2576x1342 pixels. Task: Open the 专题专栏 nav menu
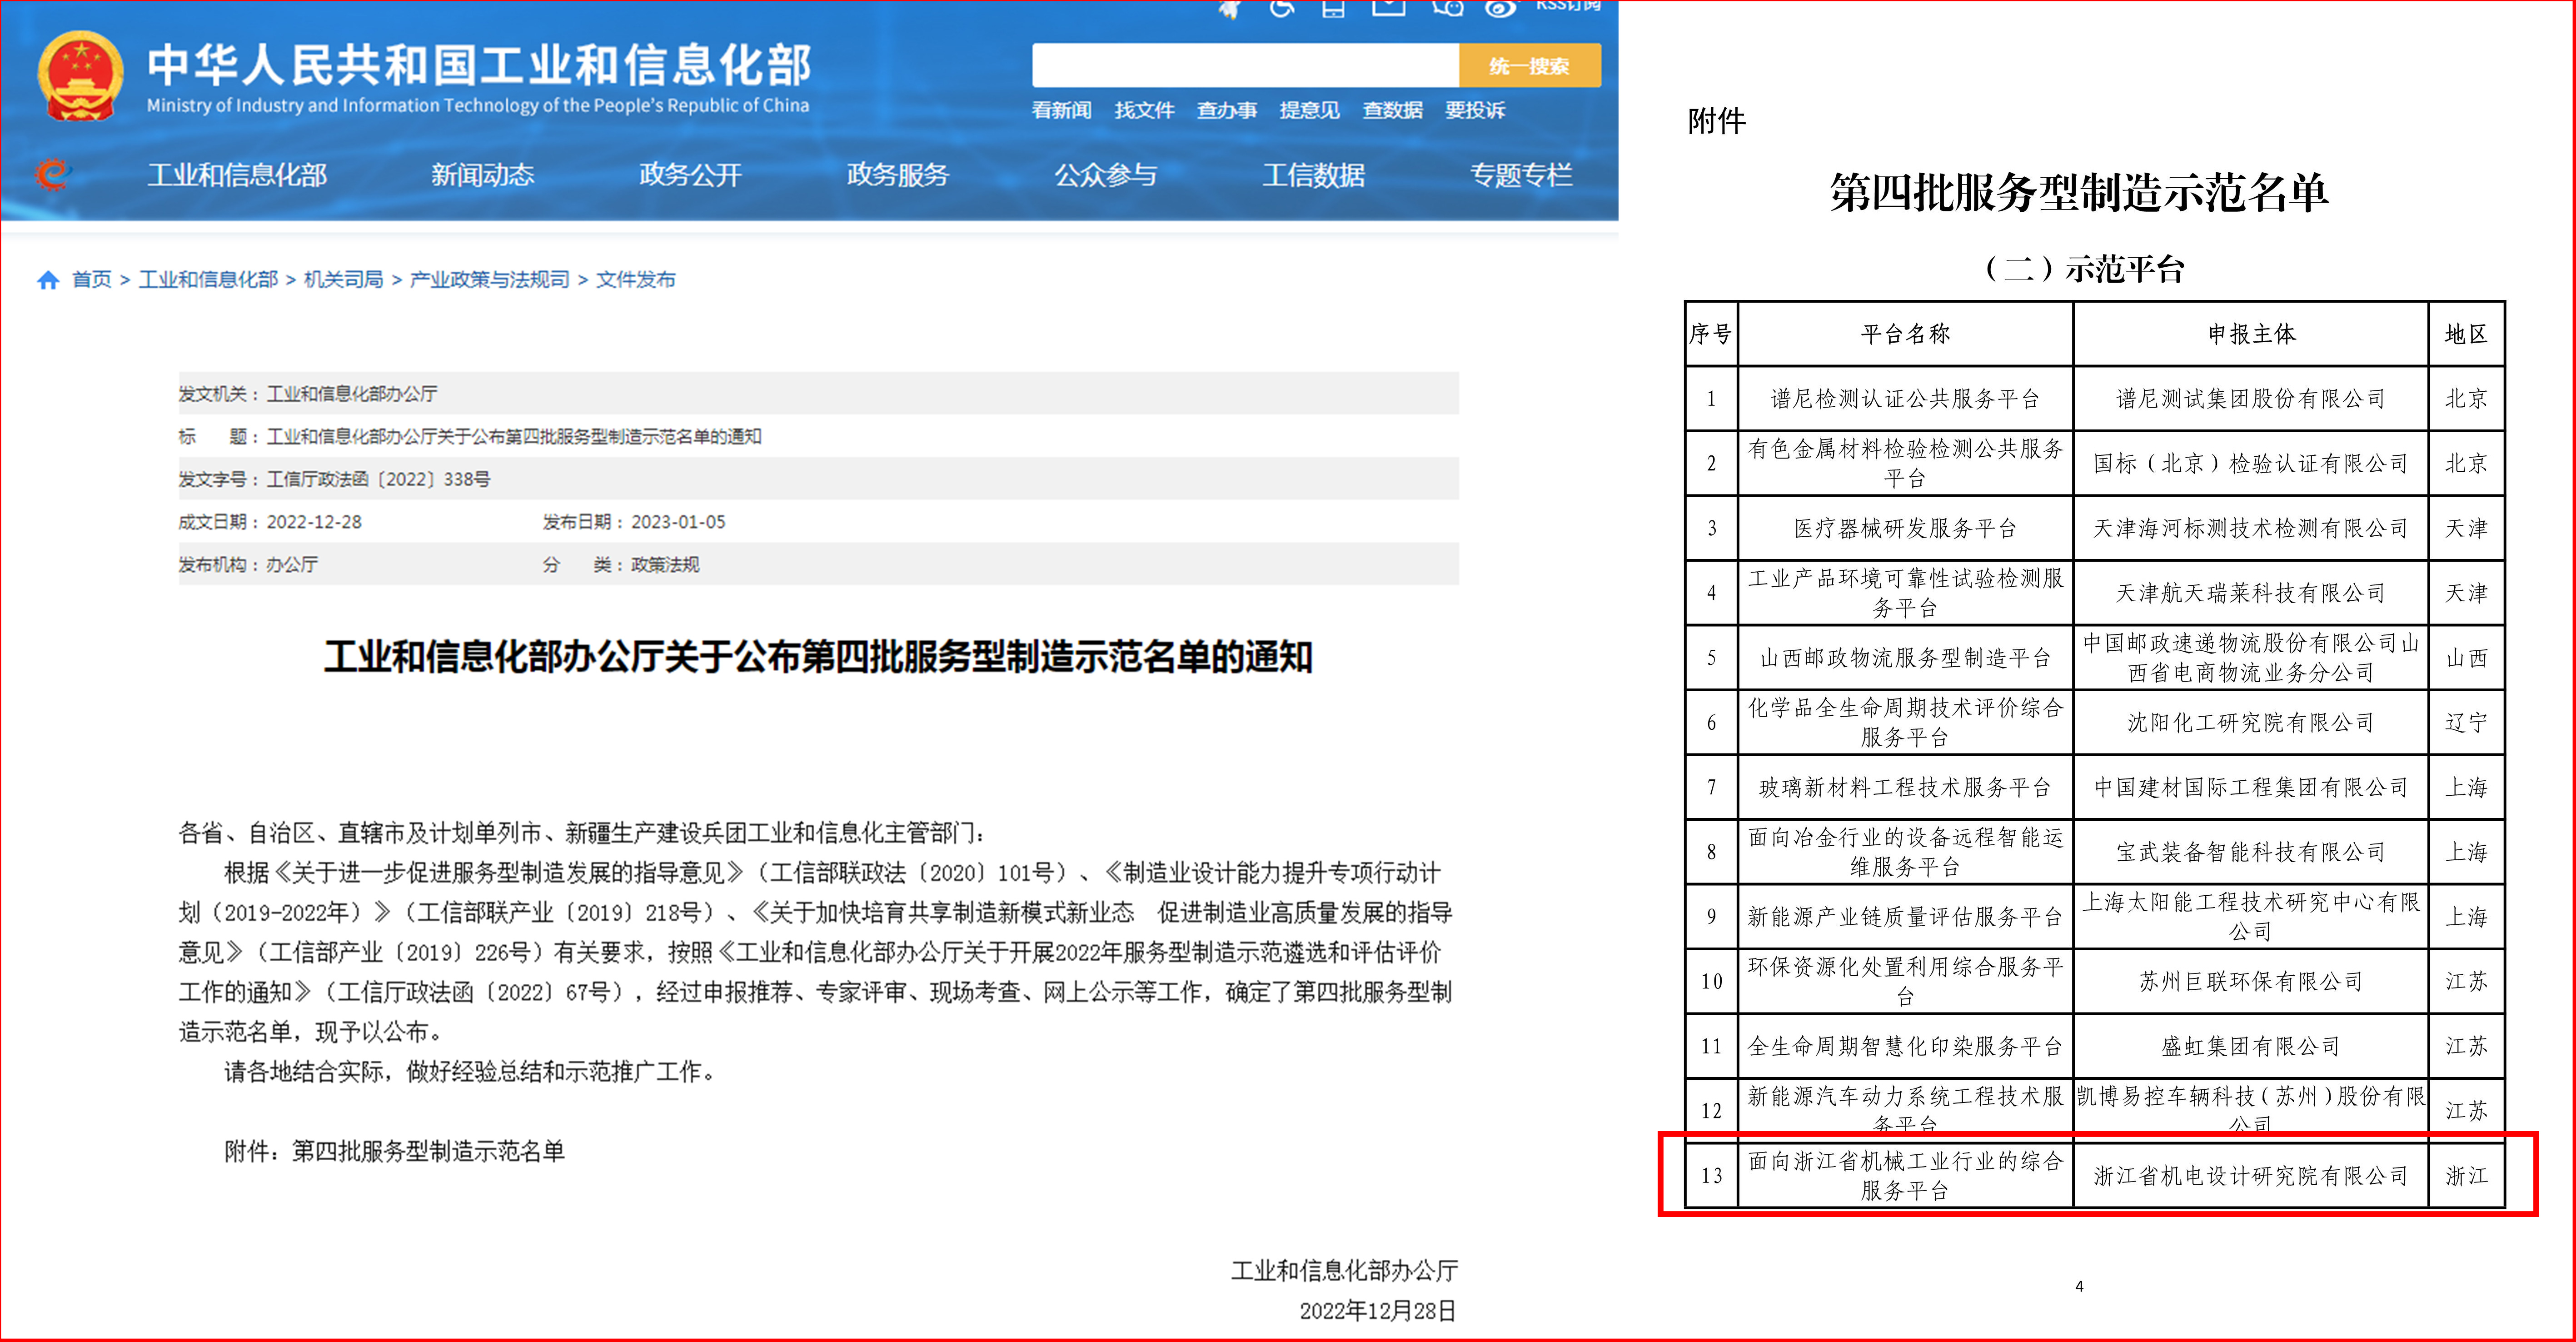click(x=1521, y=175)
